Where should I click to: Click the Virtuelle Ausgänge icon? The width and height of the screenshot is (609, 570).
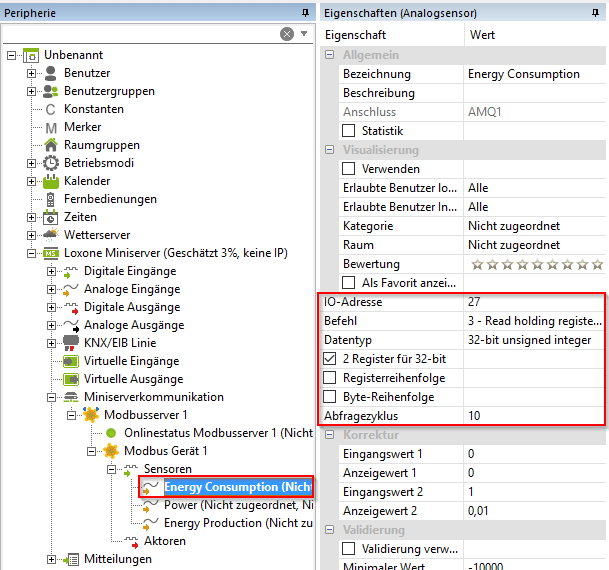(x=71, y=379)
